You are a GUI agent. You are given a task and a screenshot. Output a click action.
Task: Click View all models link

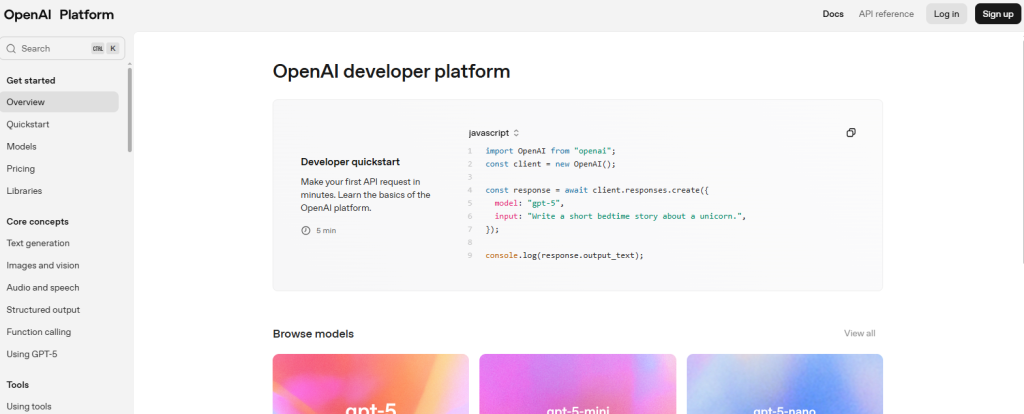[x=859, y=333]
